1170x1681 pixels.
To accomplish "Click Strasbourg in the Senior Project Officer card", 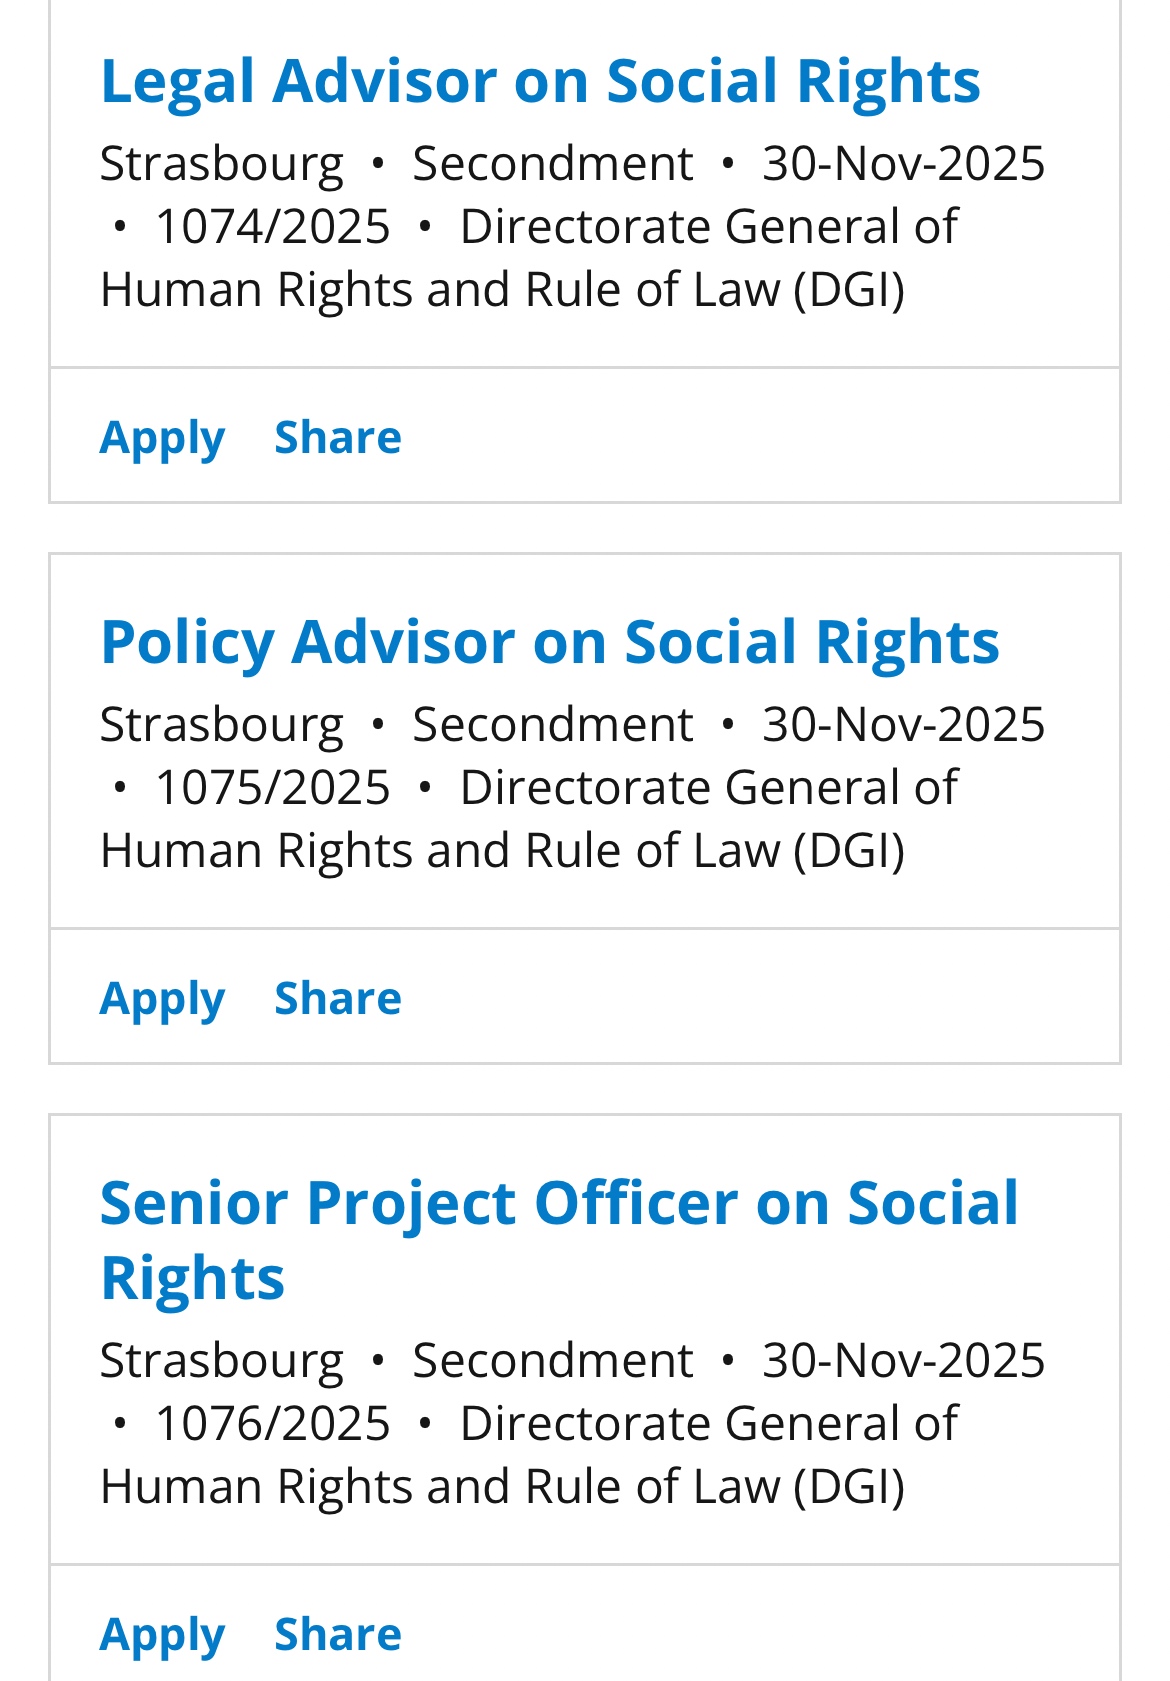I will (221, 1360).
